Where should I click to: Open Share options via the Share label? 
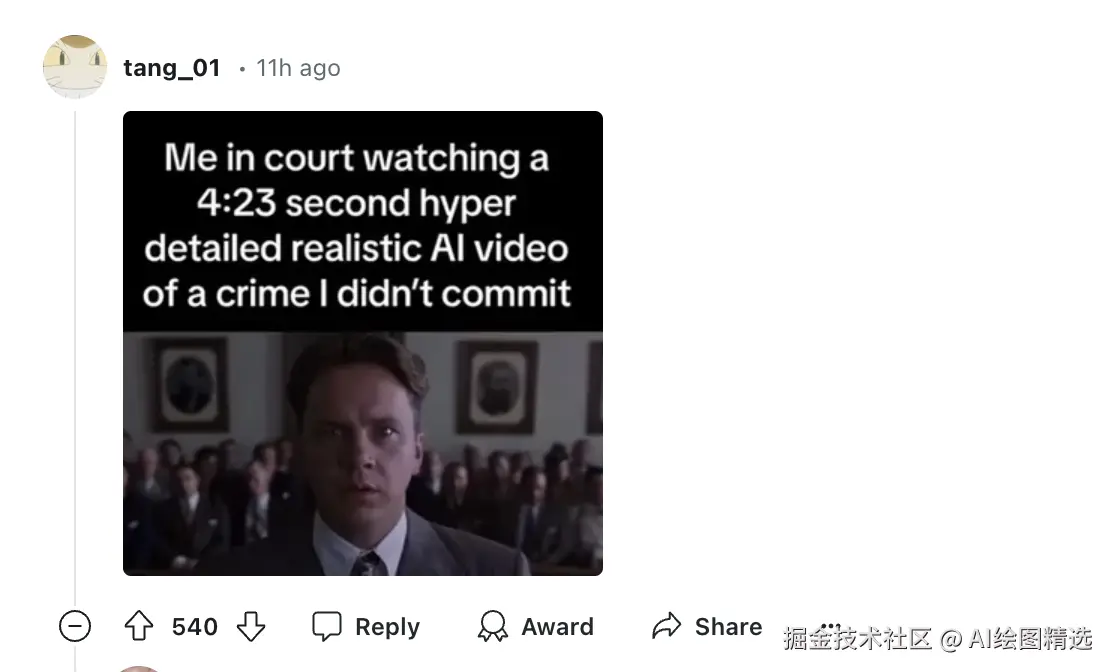click(x=728, y=627)
